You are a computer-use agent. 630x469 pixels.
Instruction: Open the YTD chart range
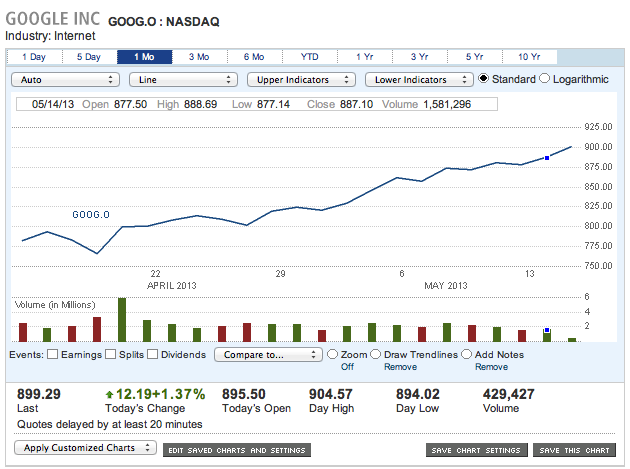[x=310, y=56]
